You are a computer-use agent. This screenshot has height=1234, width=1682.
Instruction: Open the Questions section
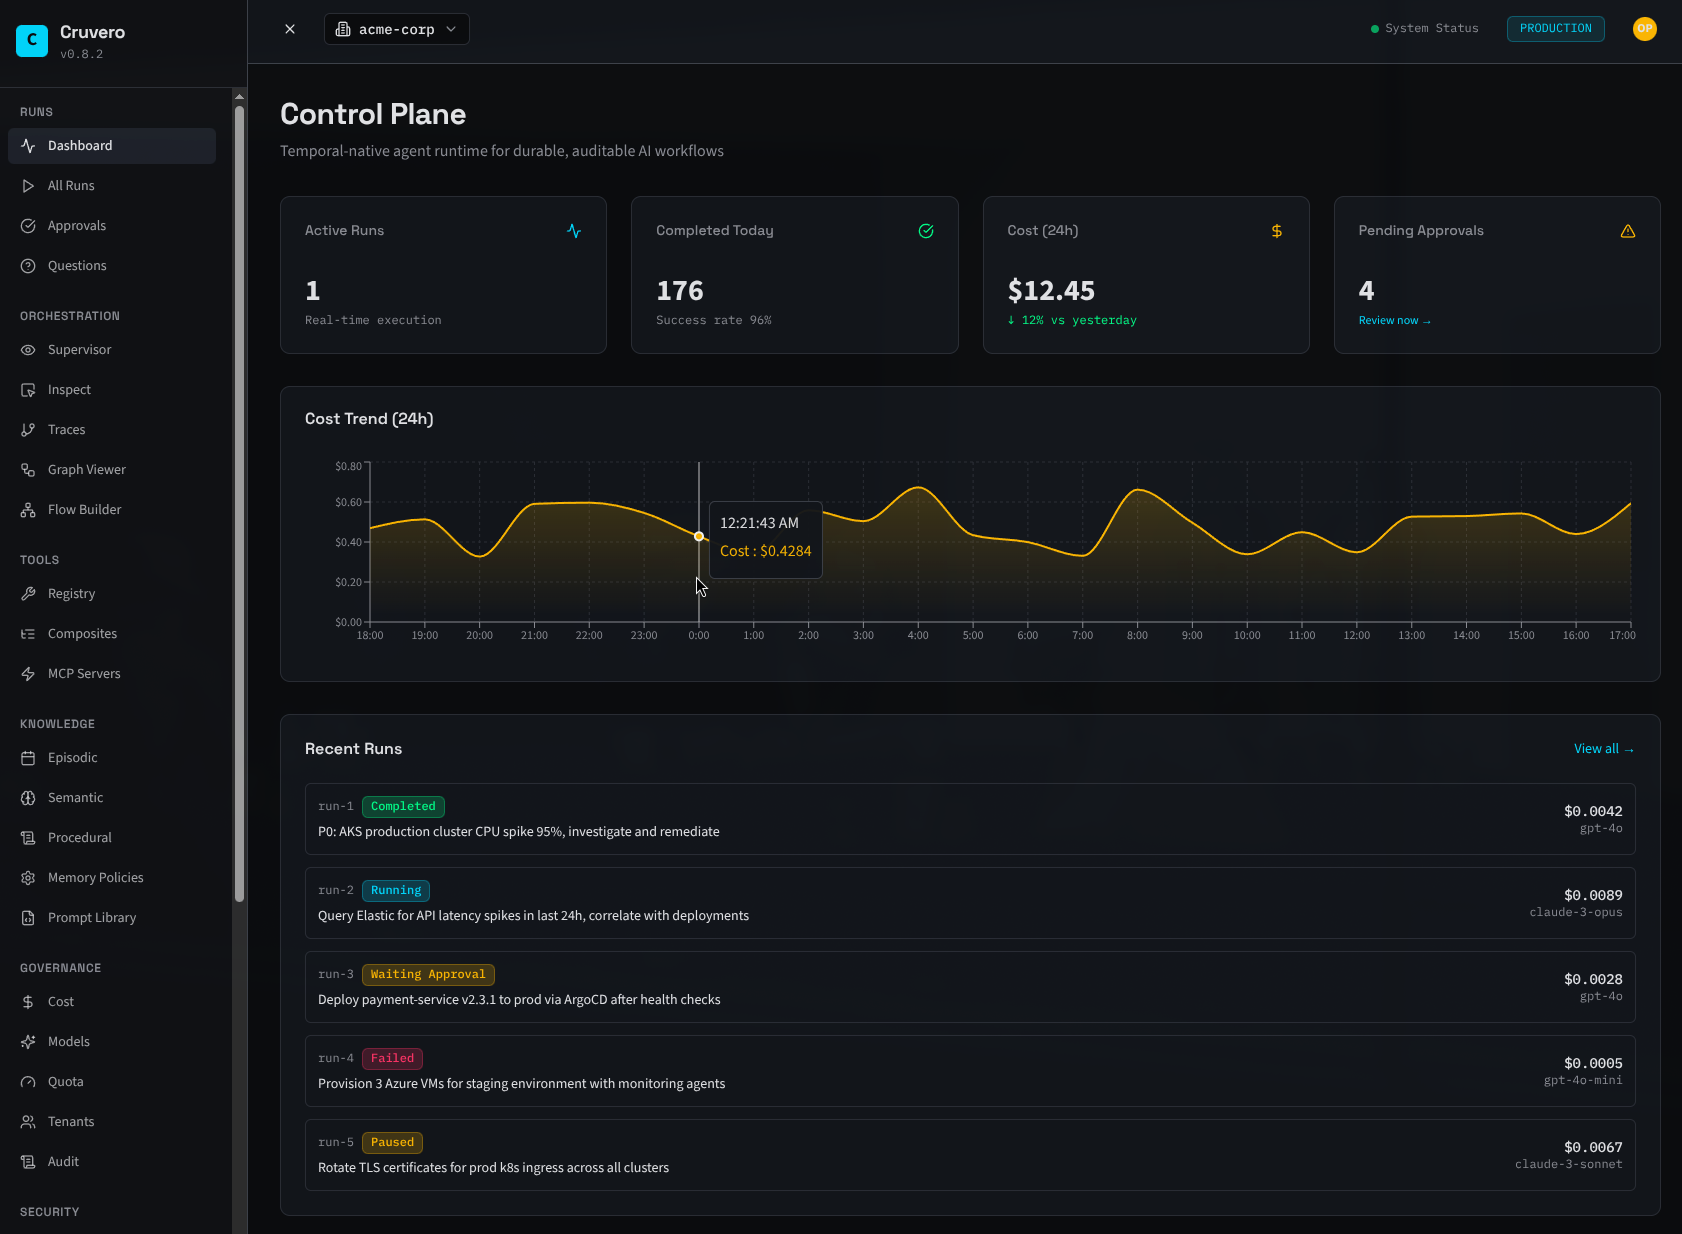click(77, 265)
